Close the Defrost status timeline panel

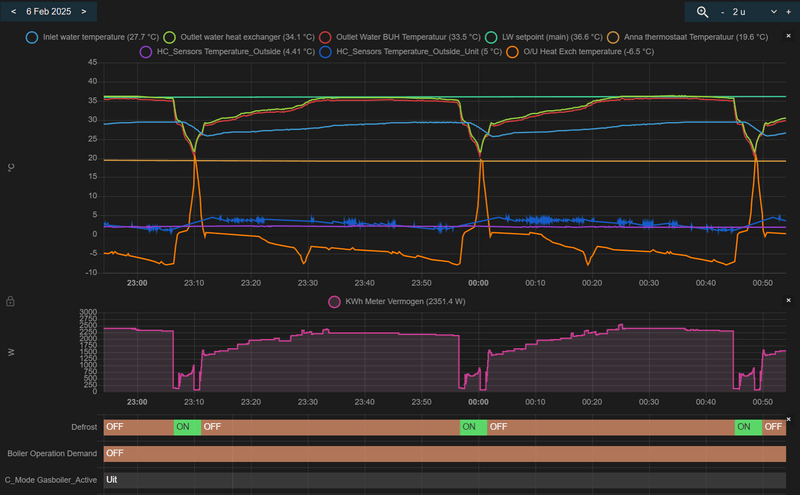click(788, 419)
